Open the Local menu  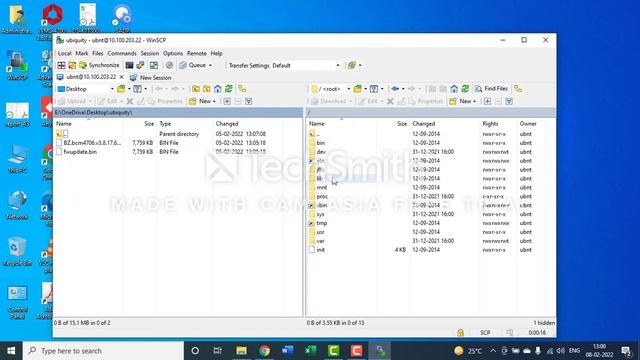click(x=64, y=53)
